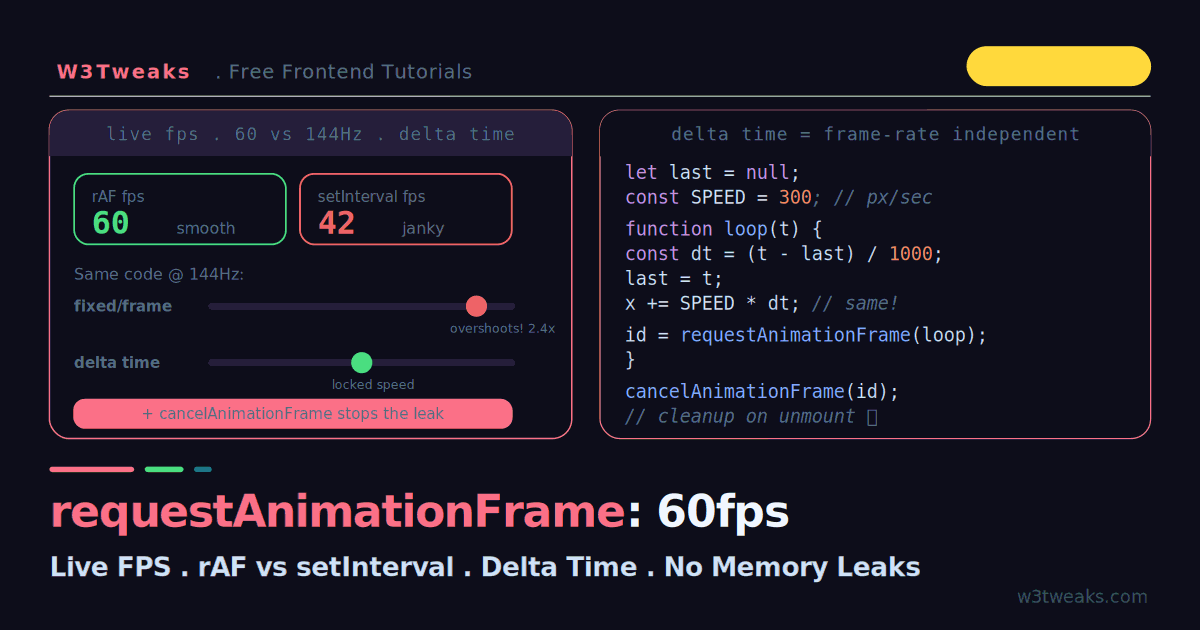Click the 'Free Frontend Tutorials' tagline
The width and height of the screenshot is (1200, 630).
coord(350,72)
